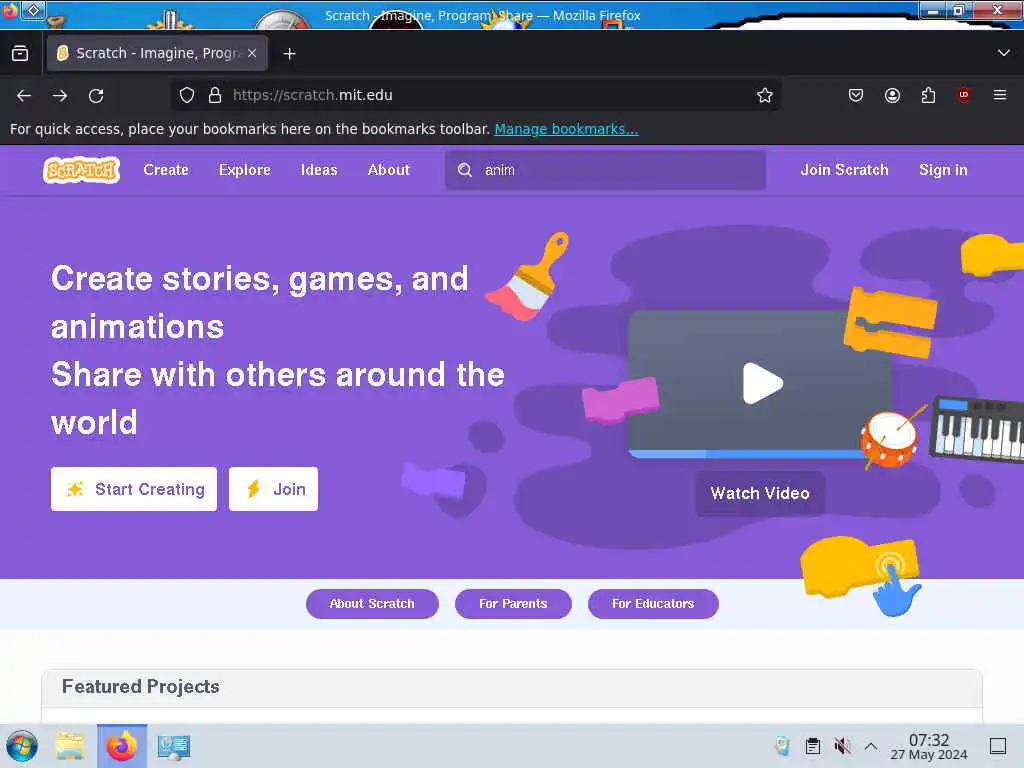Go to the Ideas page

pyautogui.click(x=319, y=170)
